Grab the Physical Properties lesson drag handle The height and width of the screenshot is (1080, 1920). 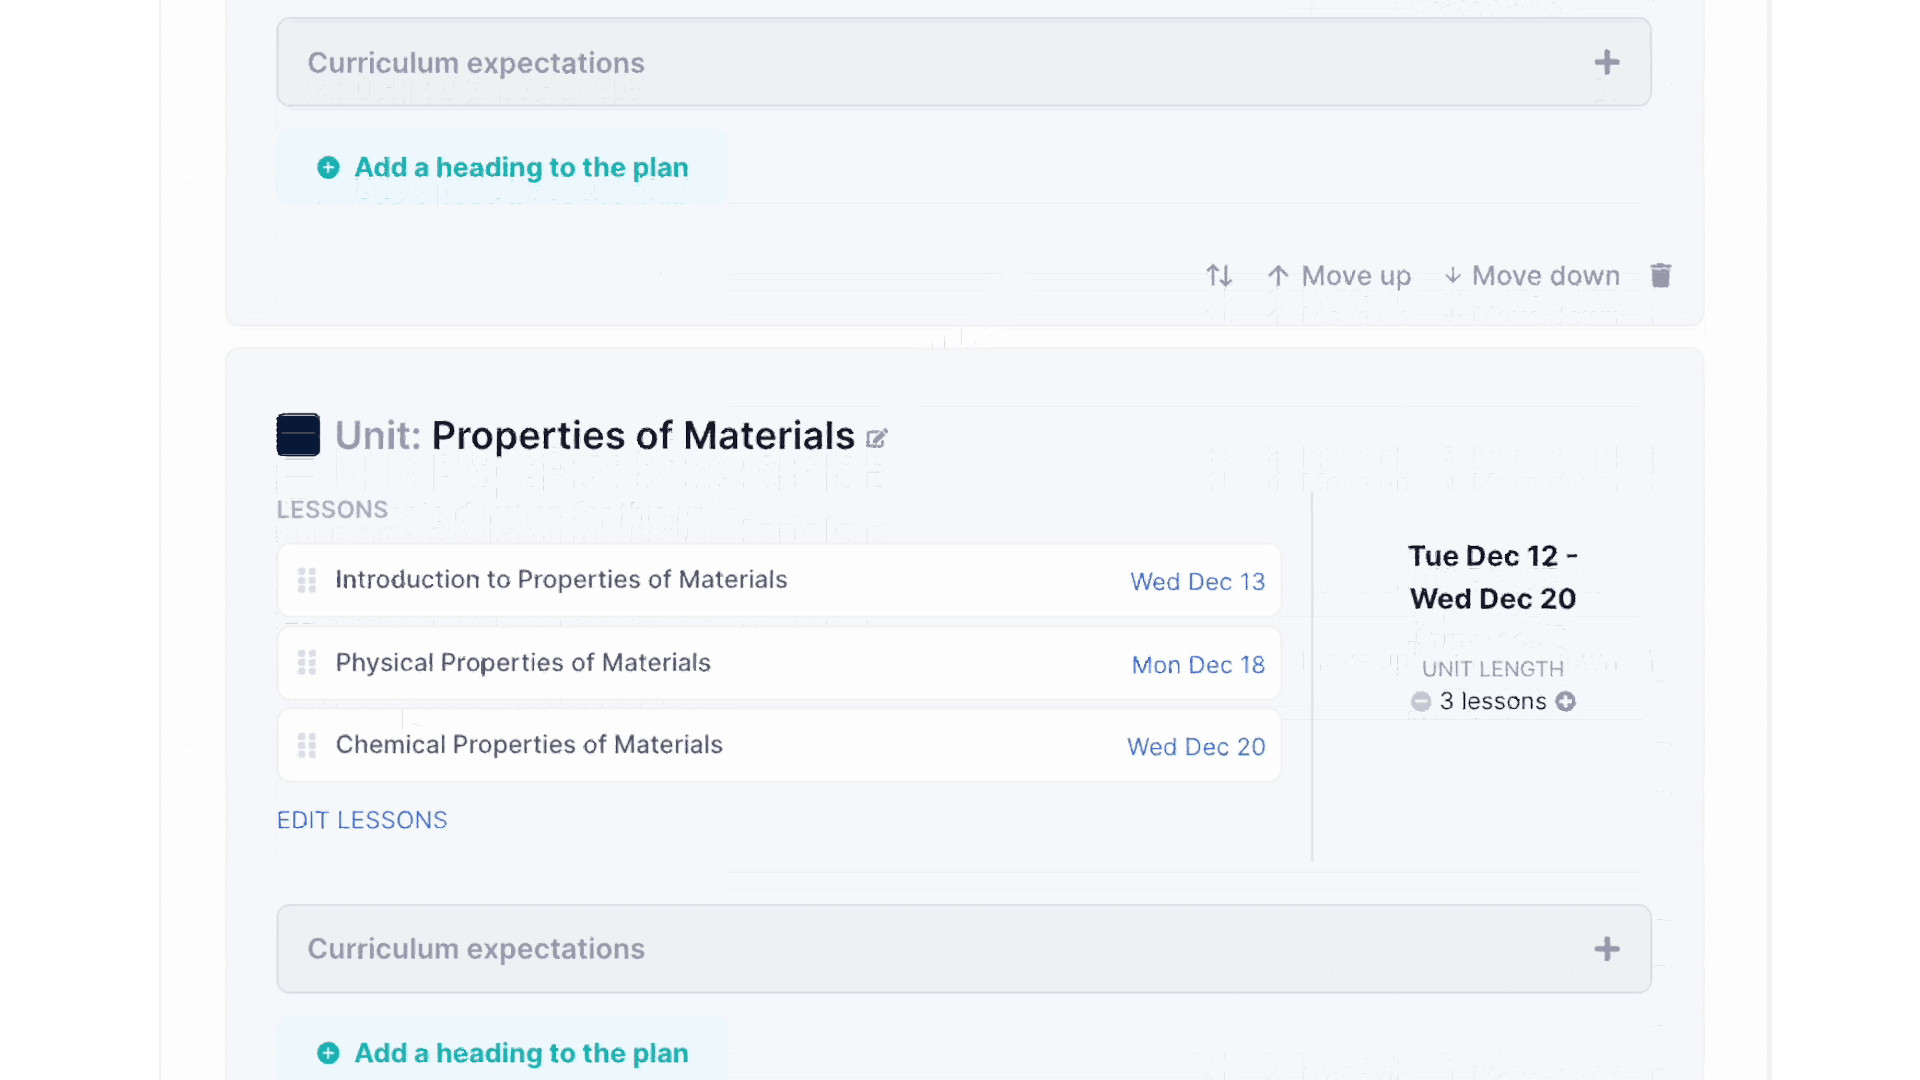[x=307, y=662]
